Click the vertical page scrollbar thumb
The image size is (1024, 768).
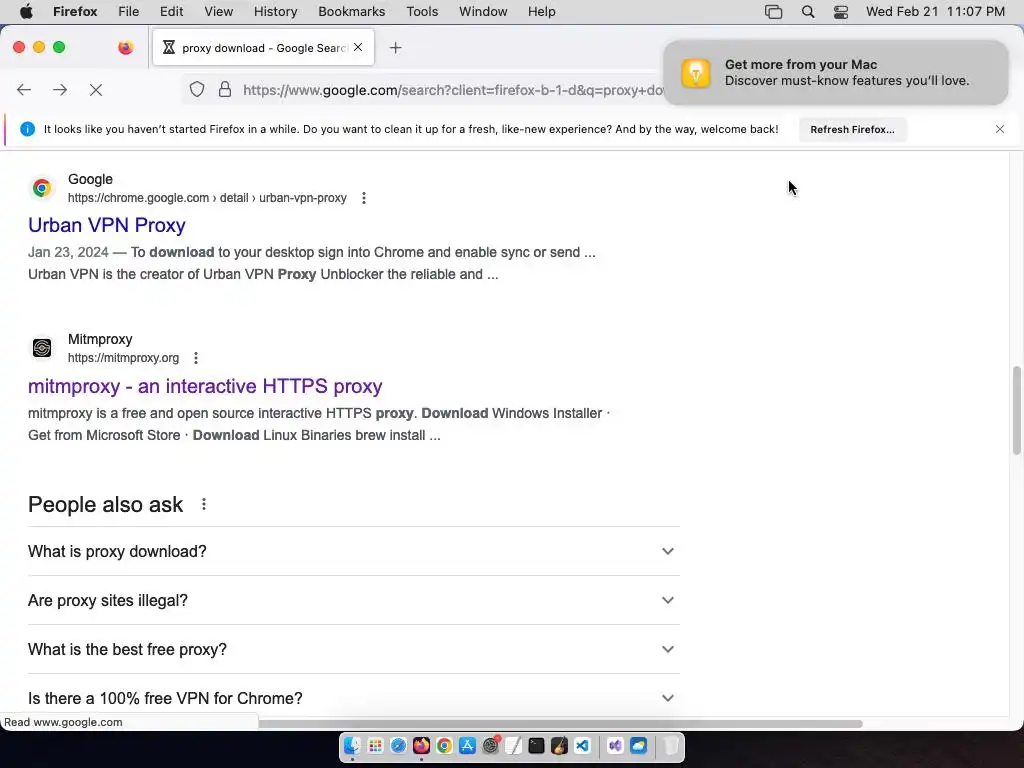click(x=1016, y=410)
